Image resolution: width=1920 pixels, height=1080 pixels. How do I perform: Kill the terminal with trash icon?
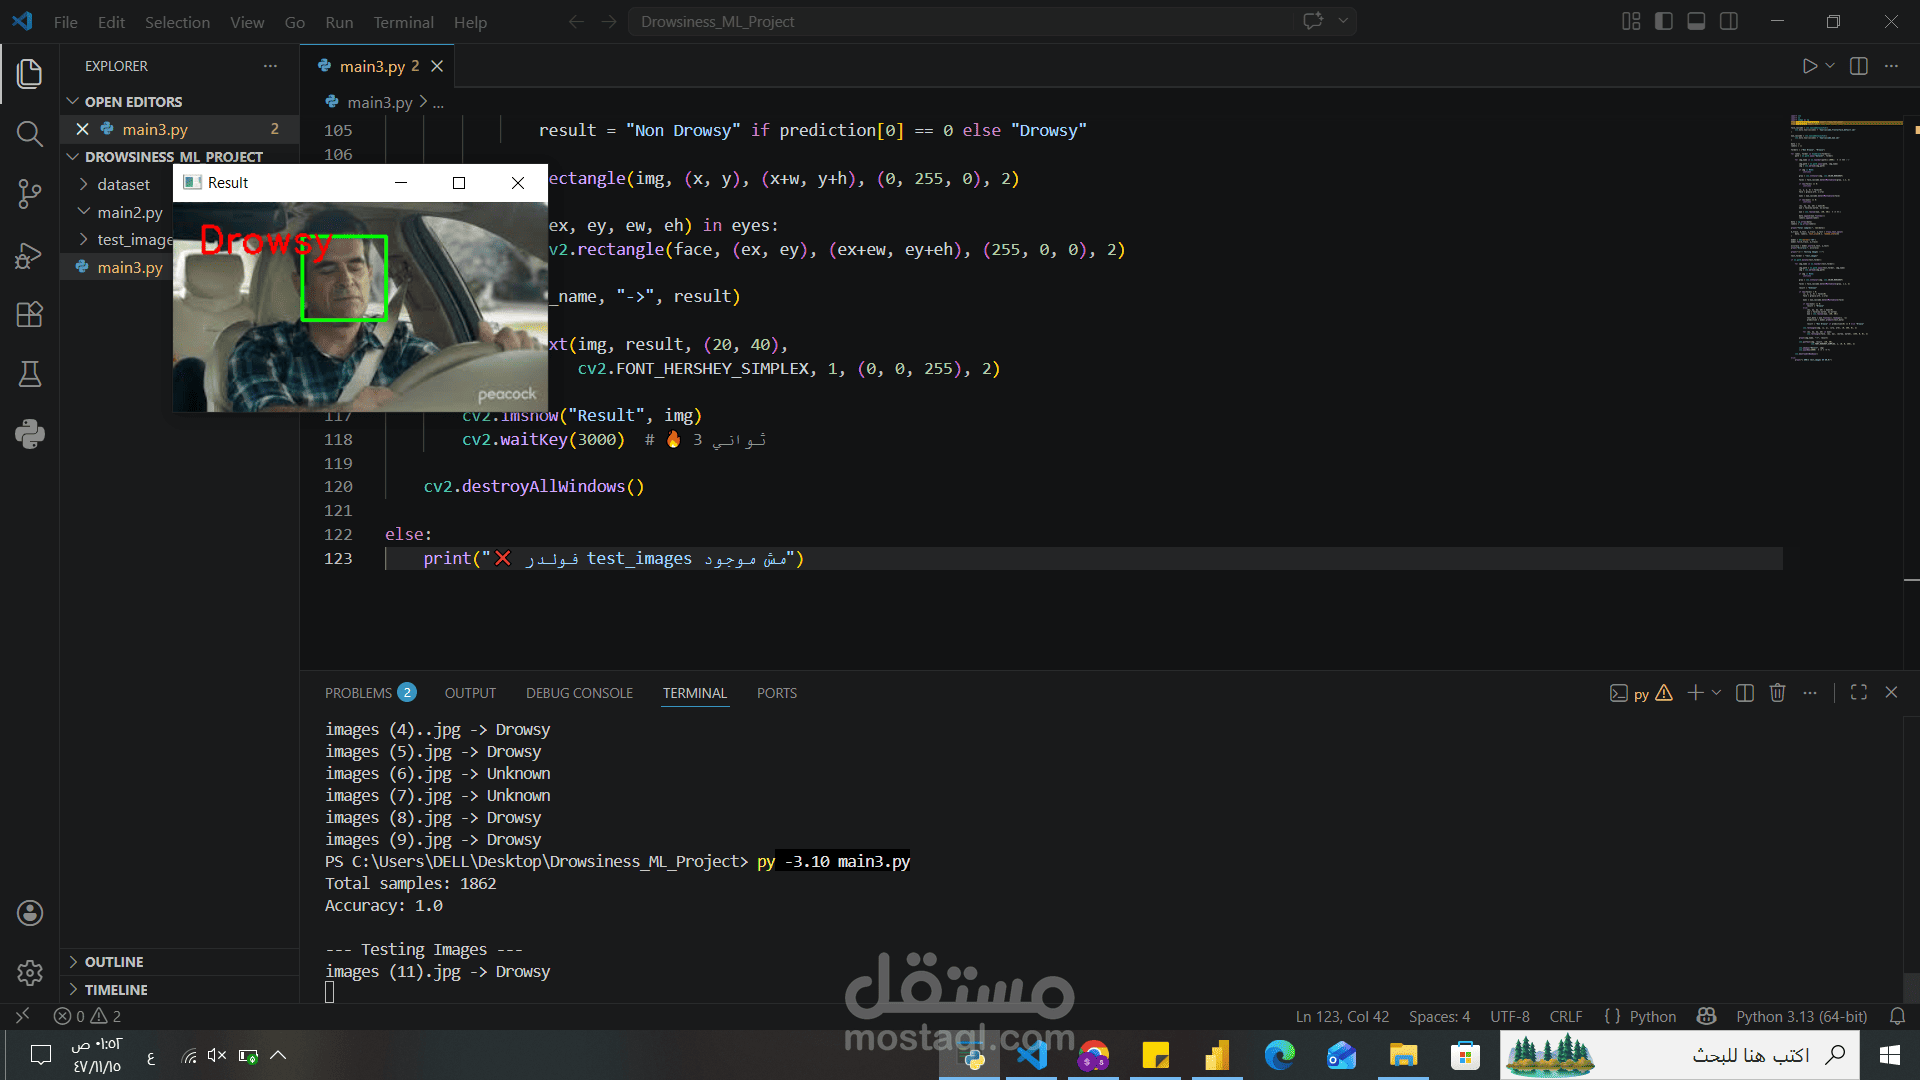tap(1777, 692)
